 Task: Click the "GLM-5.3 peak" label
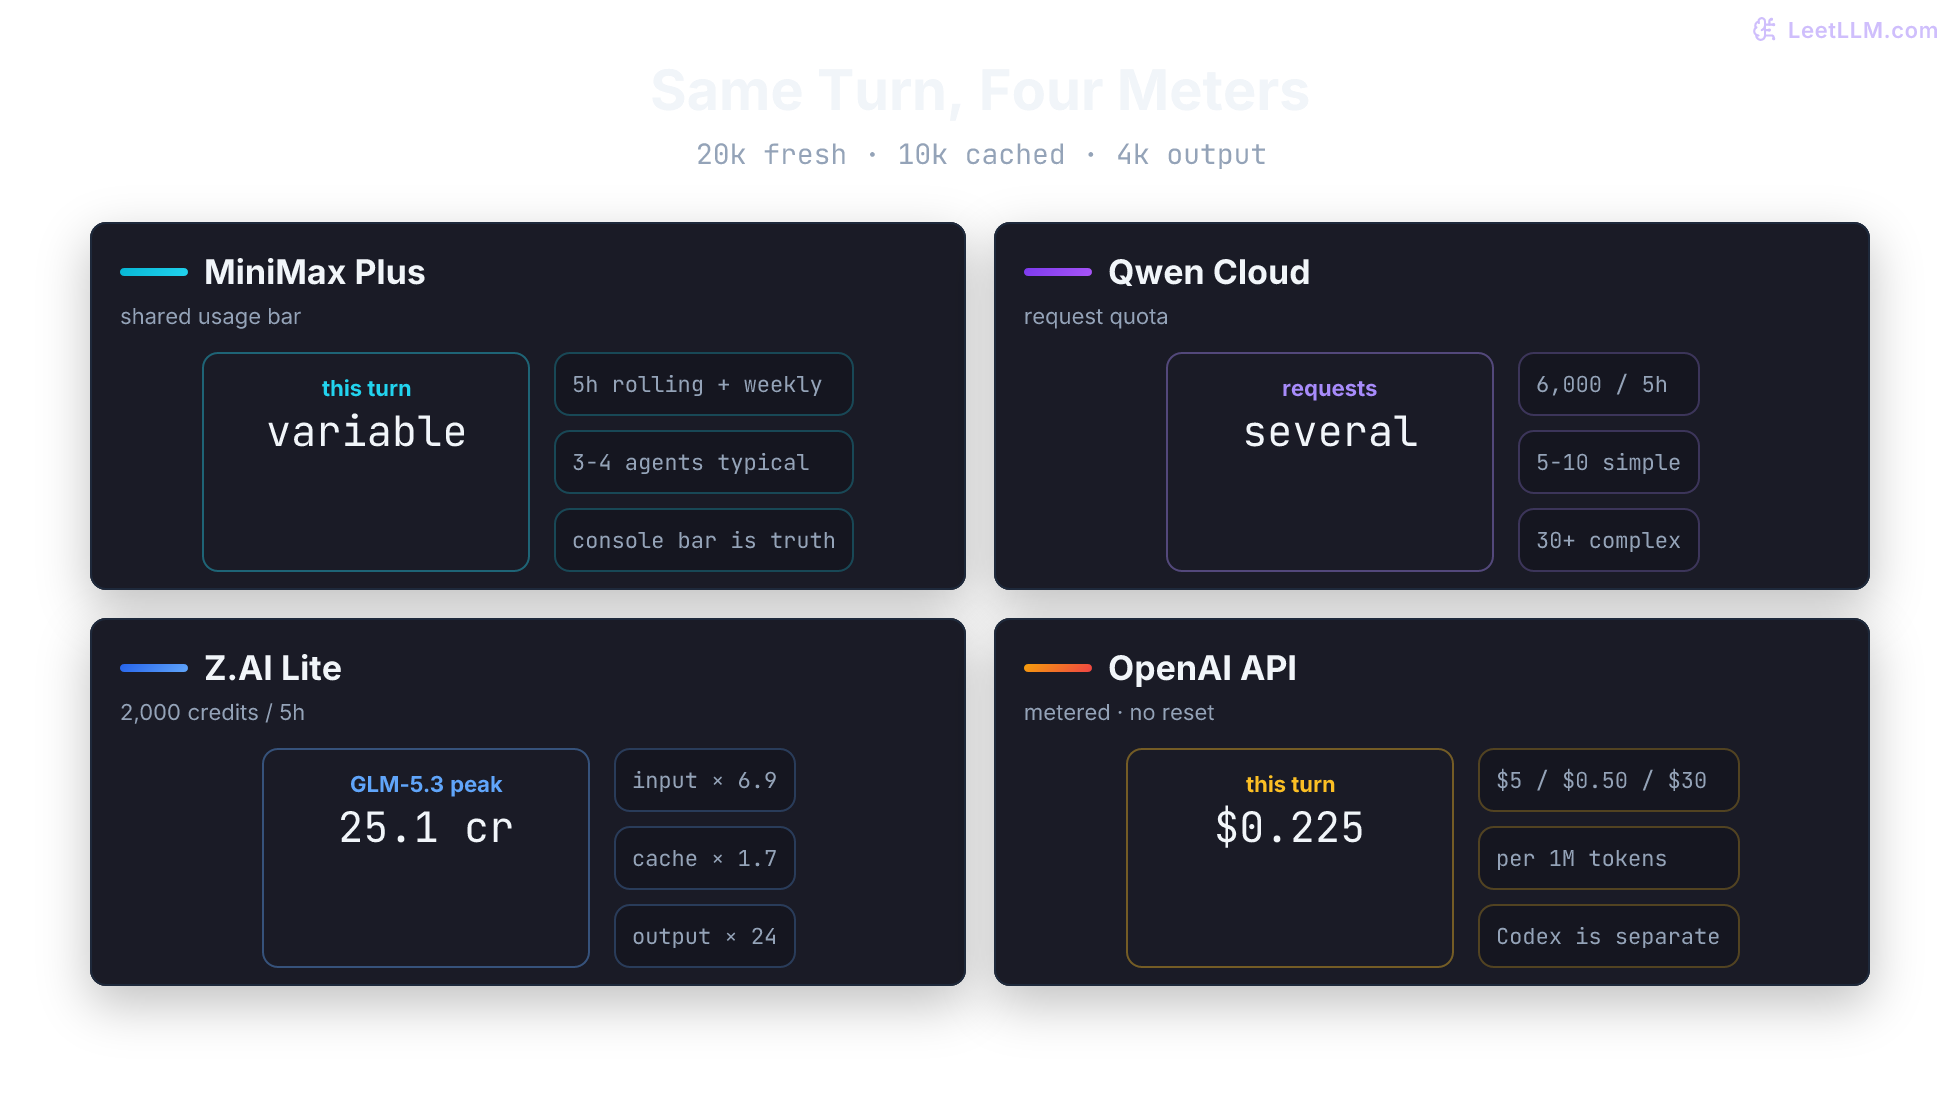coord(426,784)
